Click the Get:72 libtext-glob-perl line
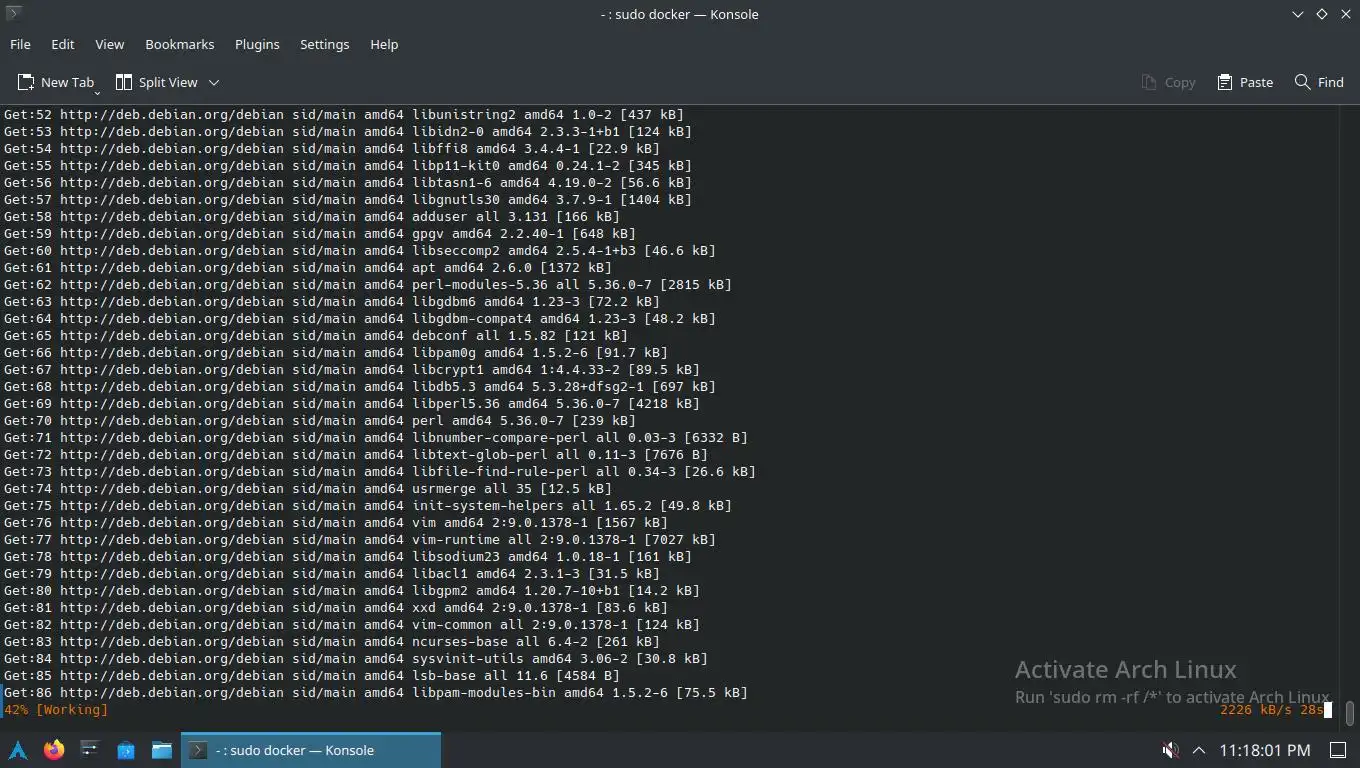The width and height of the screenshot is (1360, 768). click(356, 454)
